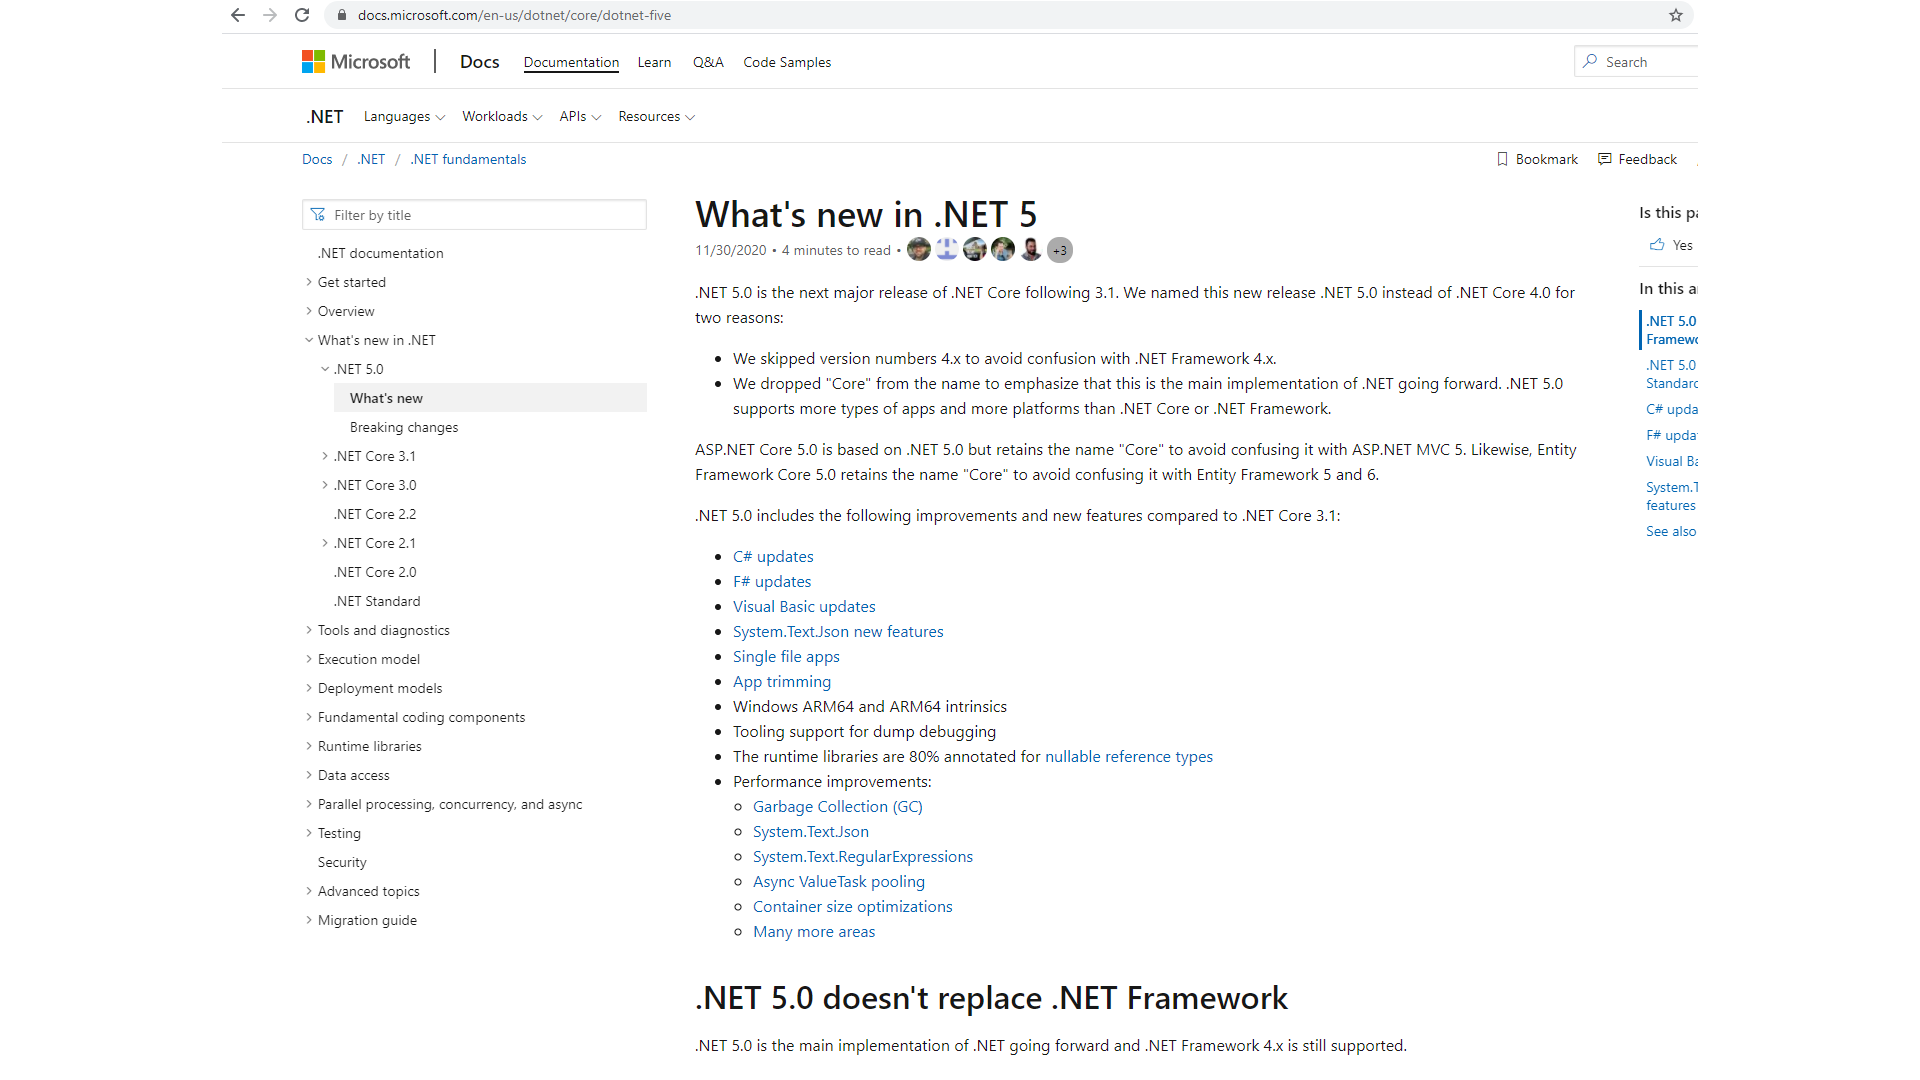Click the Search icon in the navbar
This screenshot has width=1920, height=1080.
[1592, 62]
